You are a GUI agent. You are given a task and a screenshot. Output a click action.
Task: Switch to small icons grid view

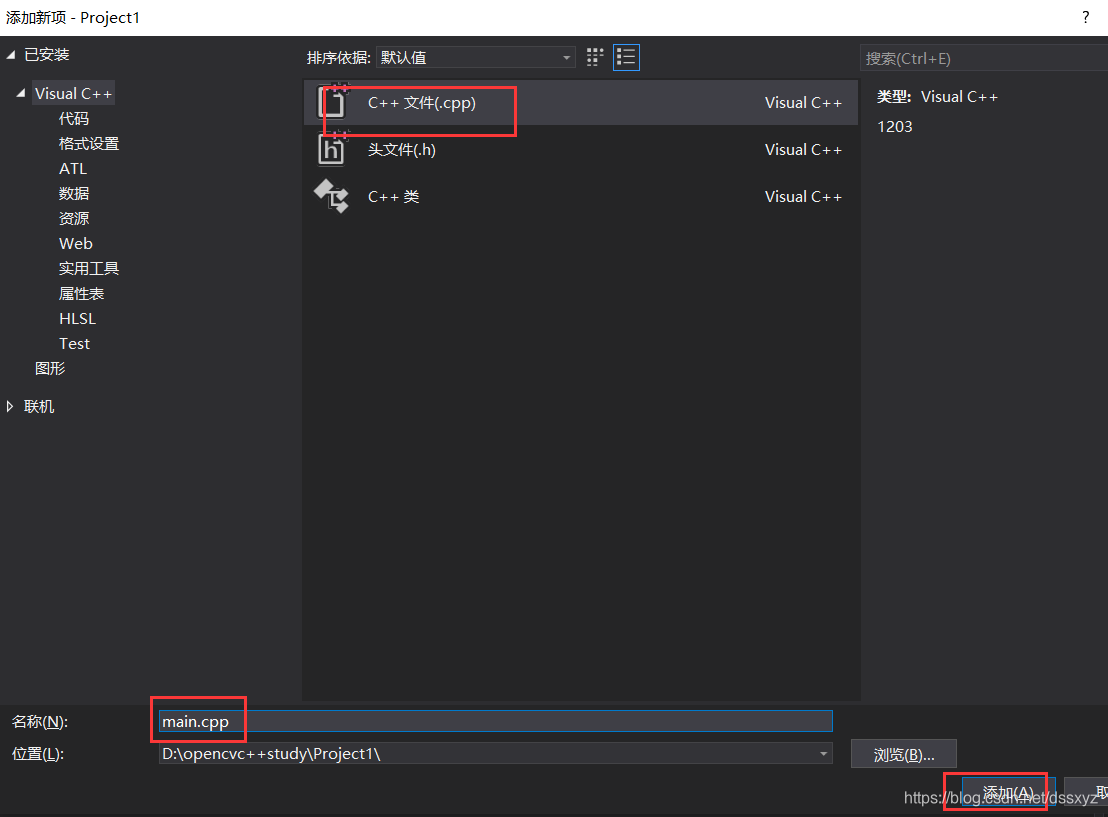(x=595, y=57)
